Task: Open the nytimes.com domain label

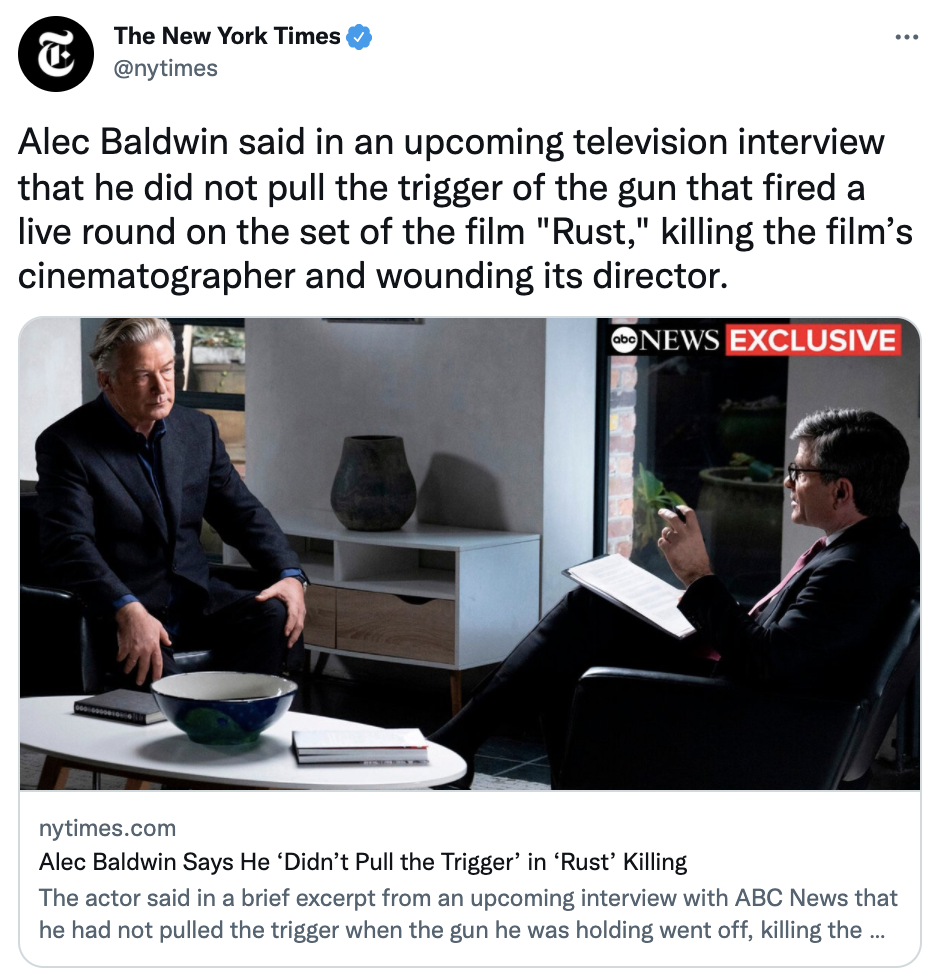Action: coord(108,828)
